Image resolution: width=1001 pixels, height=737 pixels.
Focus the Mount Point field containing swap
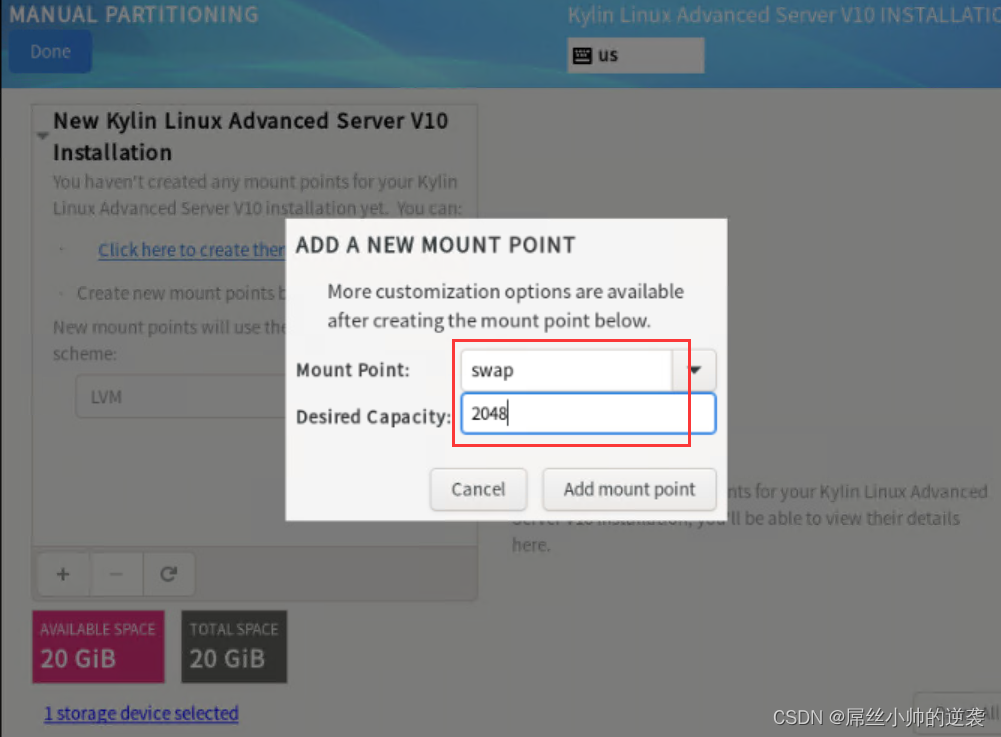tap(565, 370)
